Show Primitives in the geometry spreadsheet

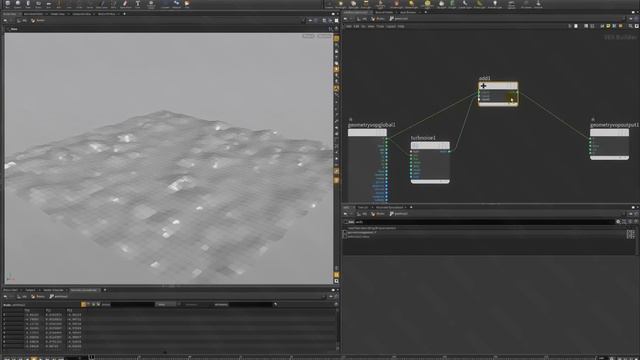click(x=93, y=304)
